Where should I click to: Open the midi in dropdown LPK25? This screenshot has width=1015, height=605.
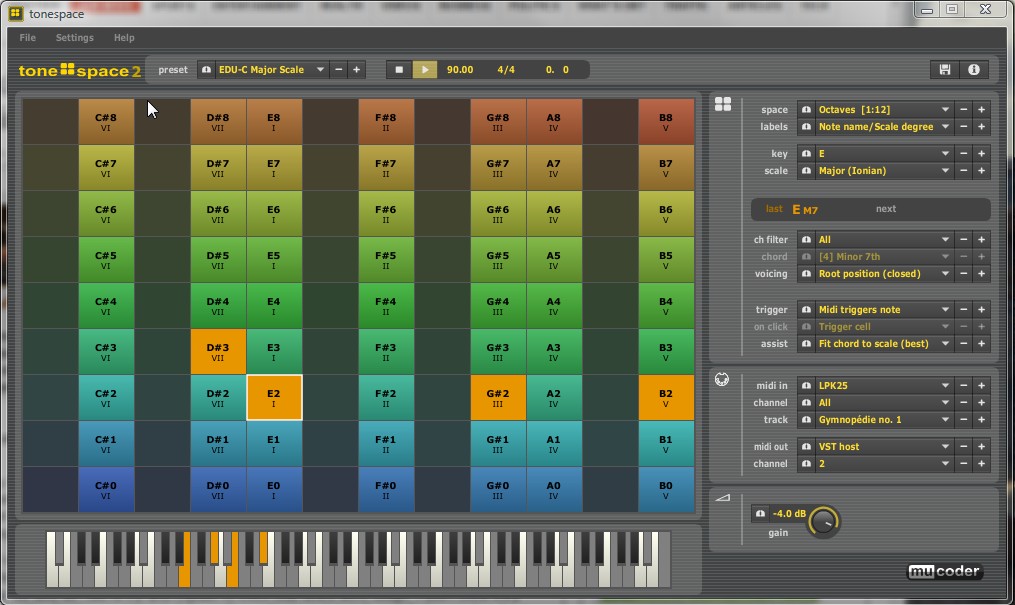(884, 385)
